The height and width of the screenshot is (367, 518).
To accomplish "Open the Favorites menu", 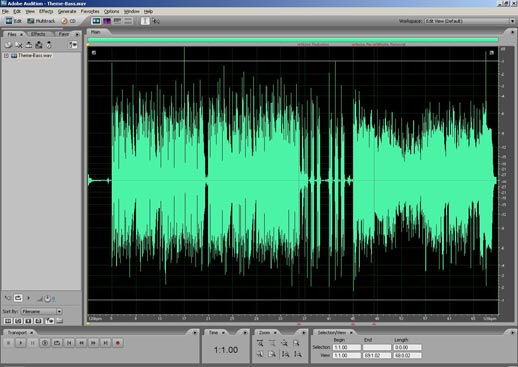I will coord(90,11).
